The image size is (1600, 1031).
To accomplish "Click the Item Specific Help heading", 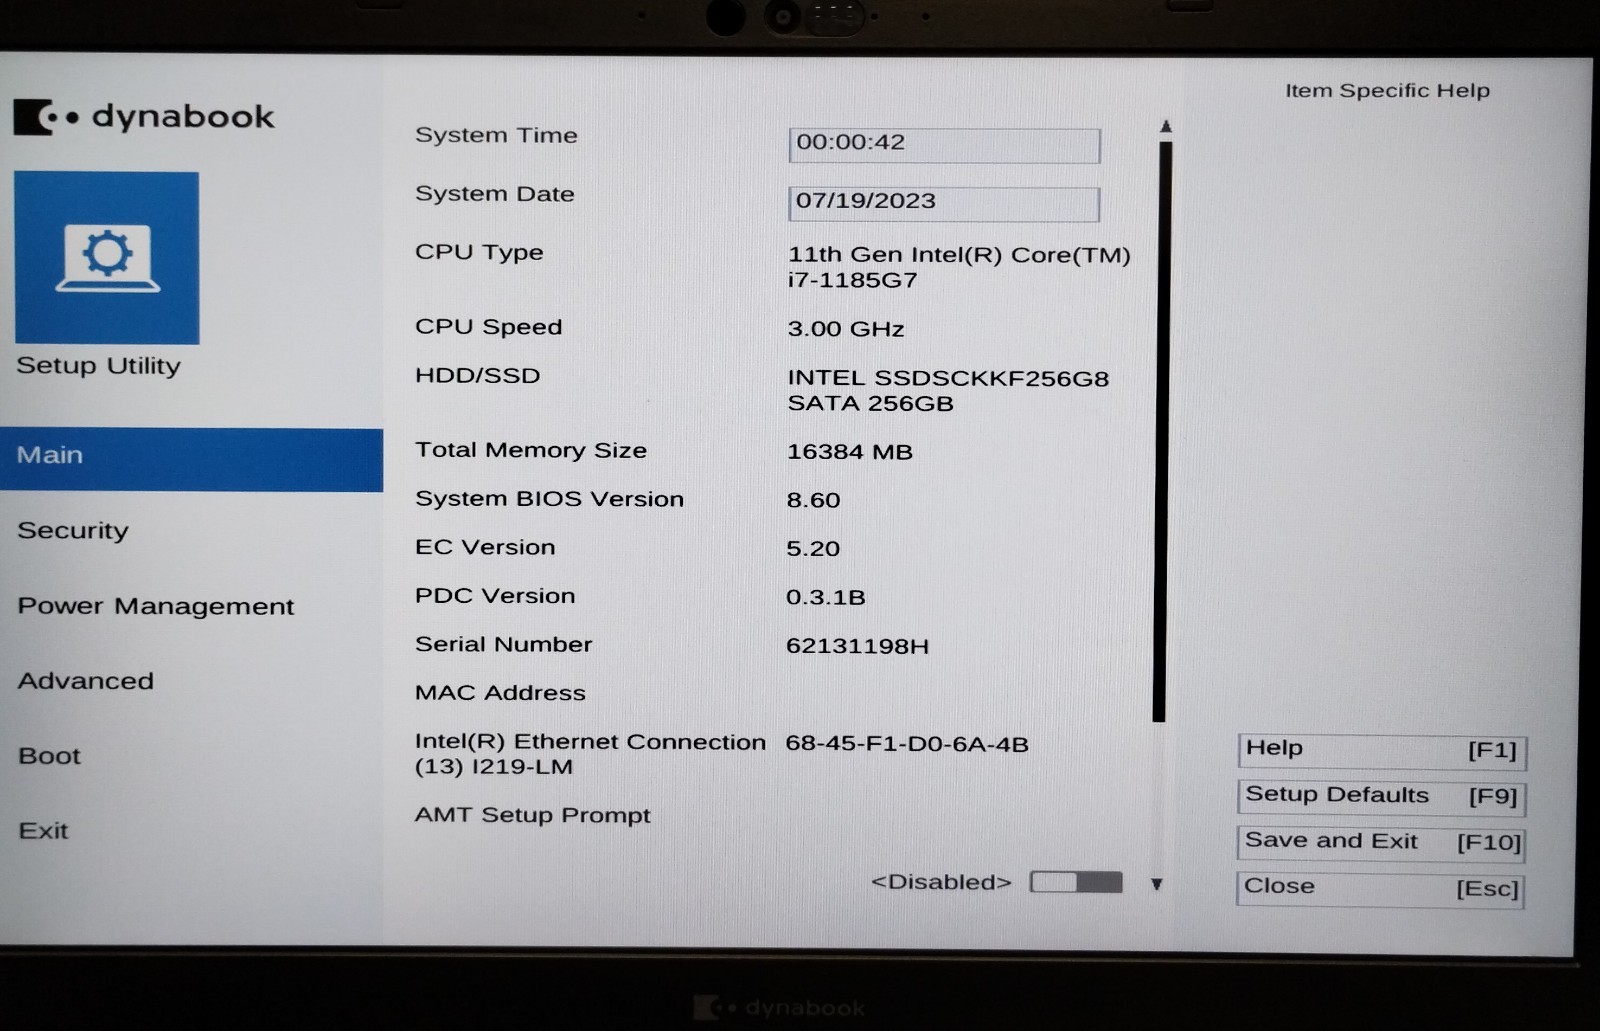I will tap(1387, 91).
